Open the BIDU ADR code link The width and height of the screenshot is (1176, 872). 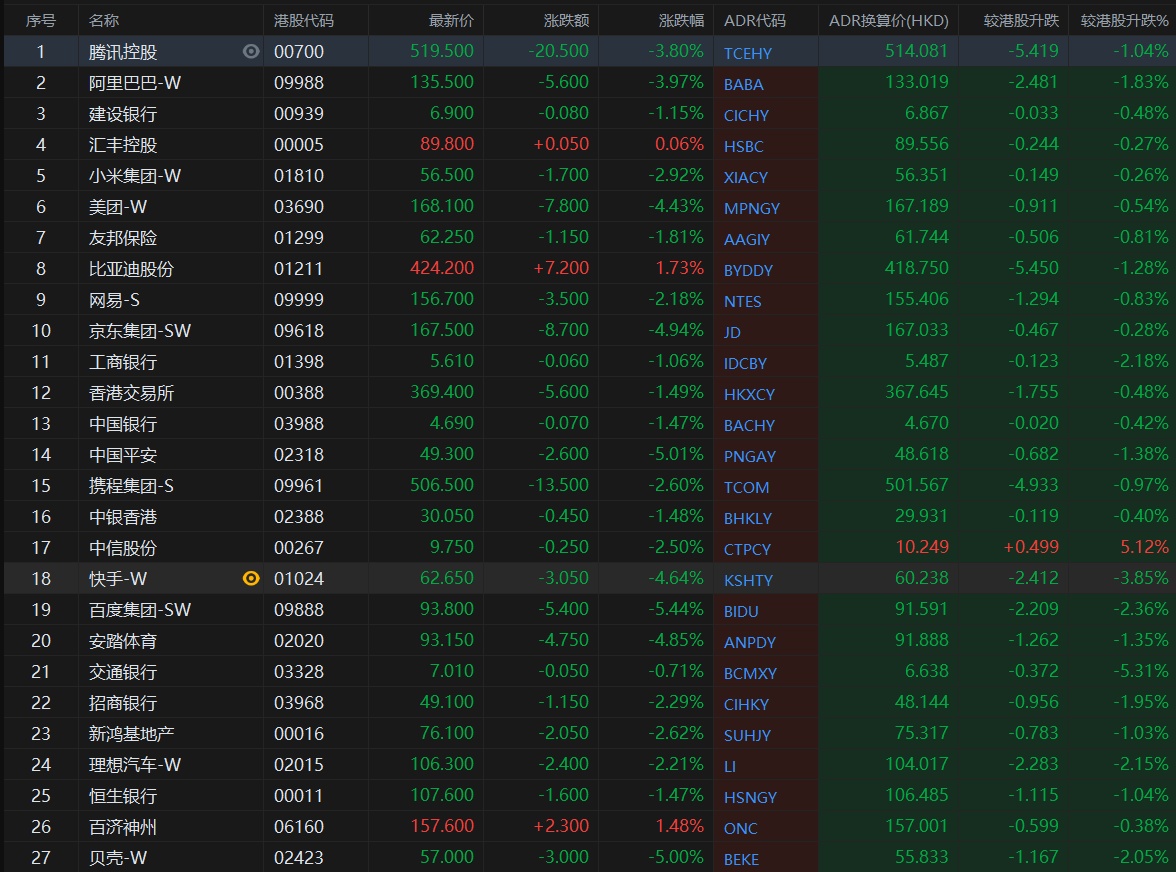point(741,611)
